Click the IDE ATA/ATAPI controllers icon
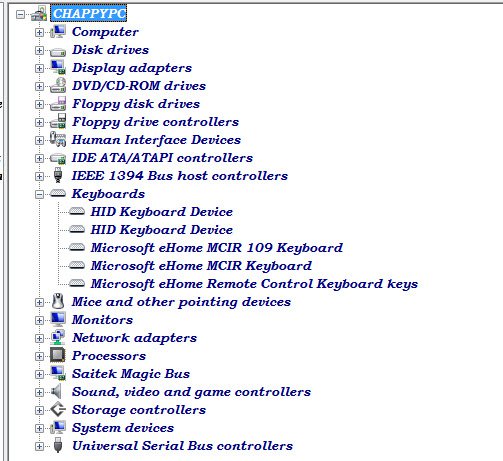This screenshot has width=503, height=461. 58,158
